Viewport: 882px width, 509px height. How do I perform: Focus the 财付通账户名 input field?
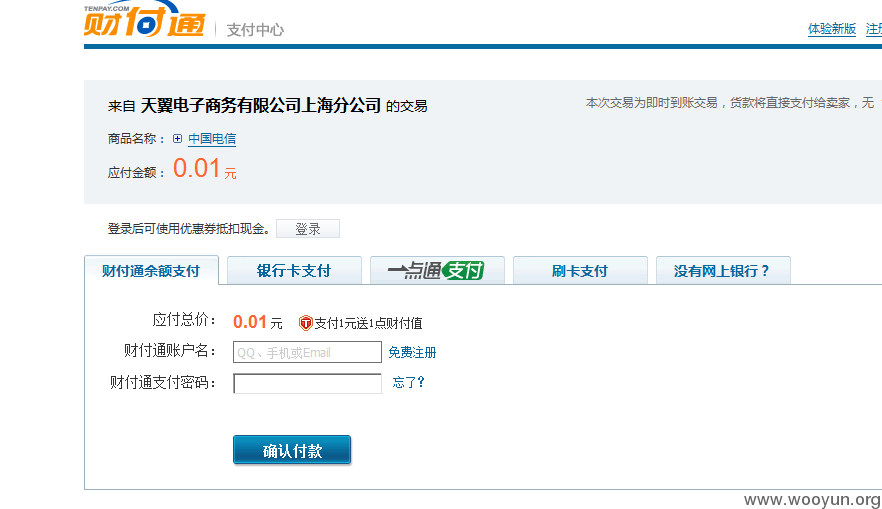(307, 352)
